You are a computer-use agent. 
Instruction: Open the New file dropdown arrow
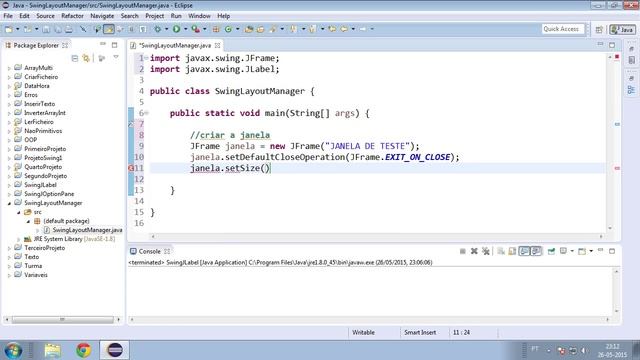[18, 29]
